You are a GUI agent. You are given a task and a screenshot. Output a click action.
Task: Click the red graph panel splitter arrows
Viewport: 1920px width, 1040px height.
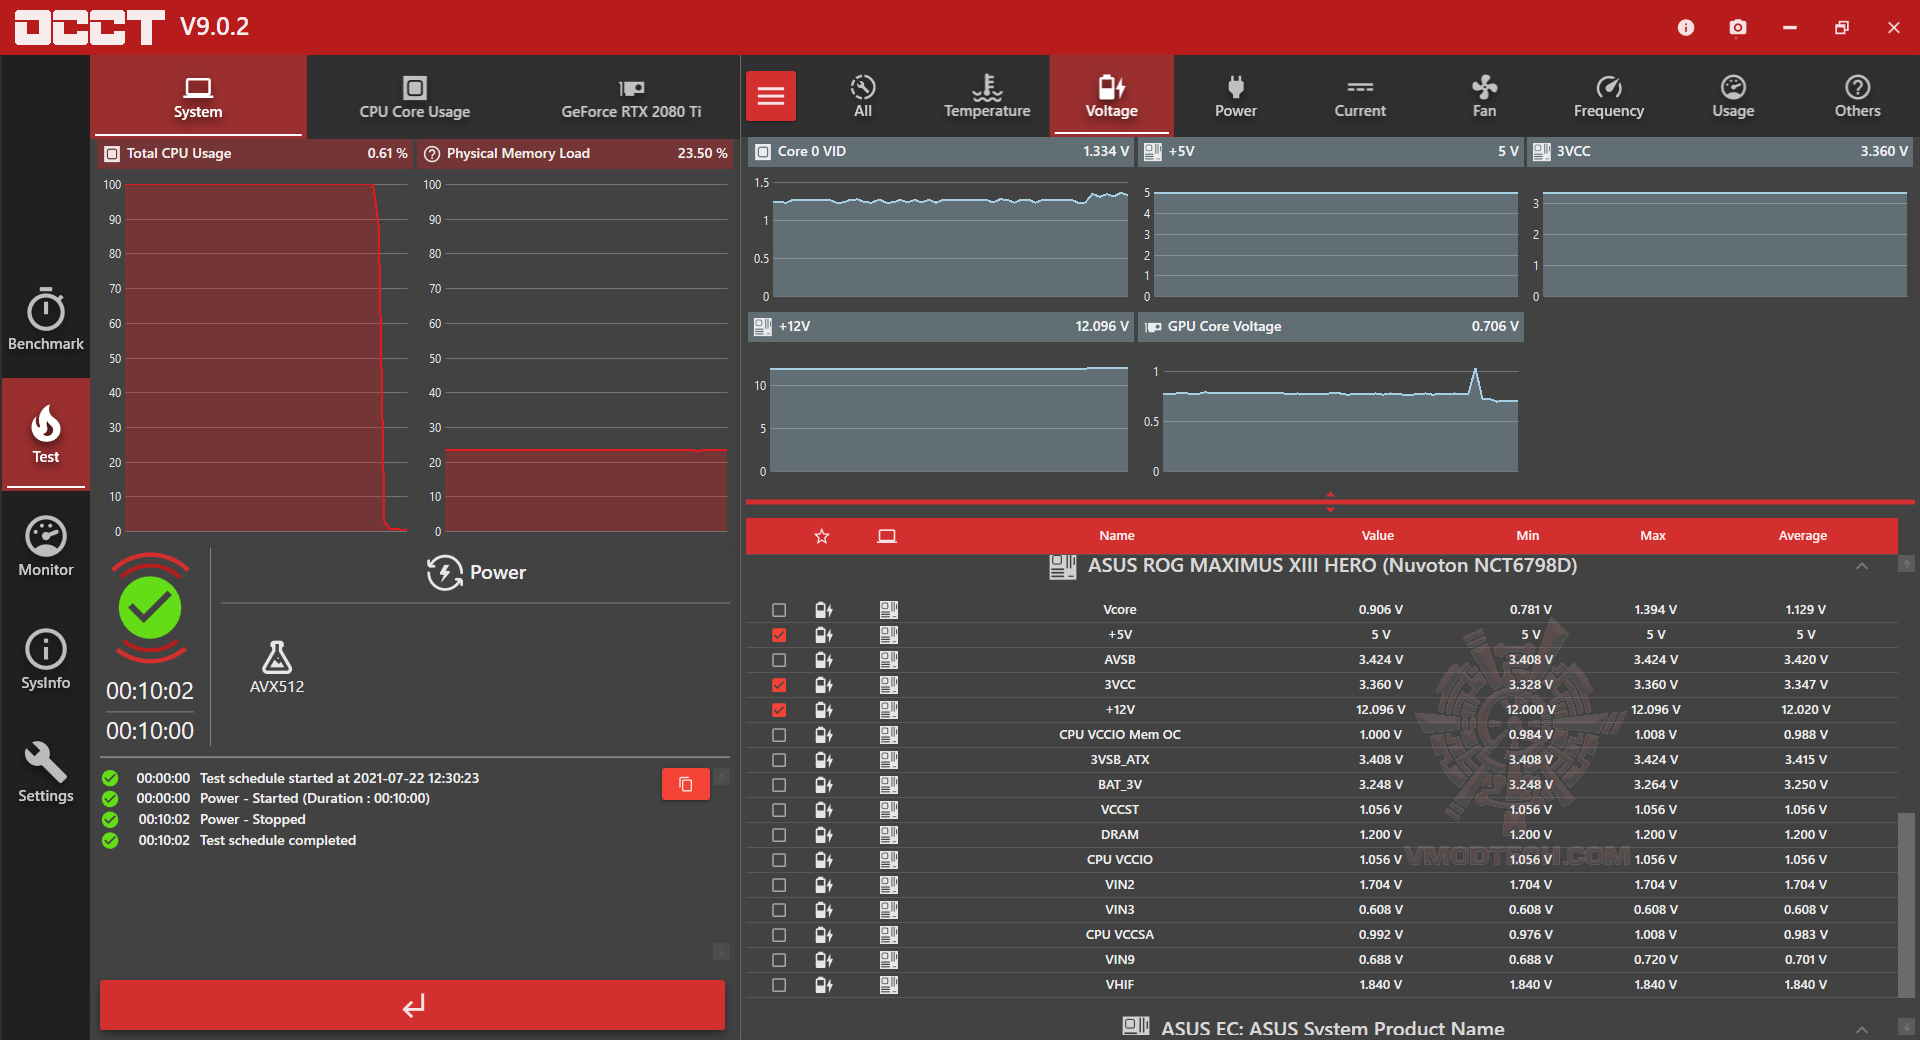(1330, 502)
